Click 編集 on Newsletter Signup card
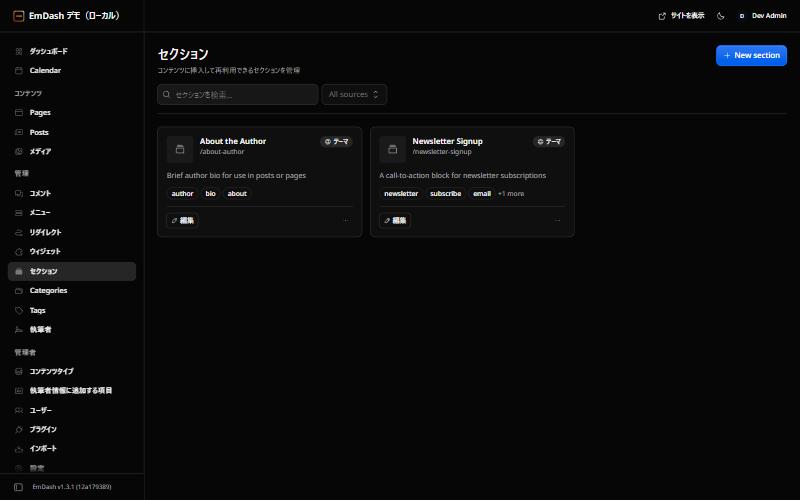Image resolution: width=800 pixels, height=500 pixels. point(395,220)
